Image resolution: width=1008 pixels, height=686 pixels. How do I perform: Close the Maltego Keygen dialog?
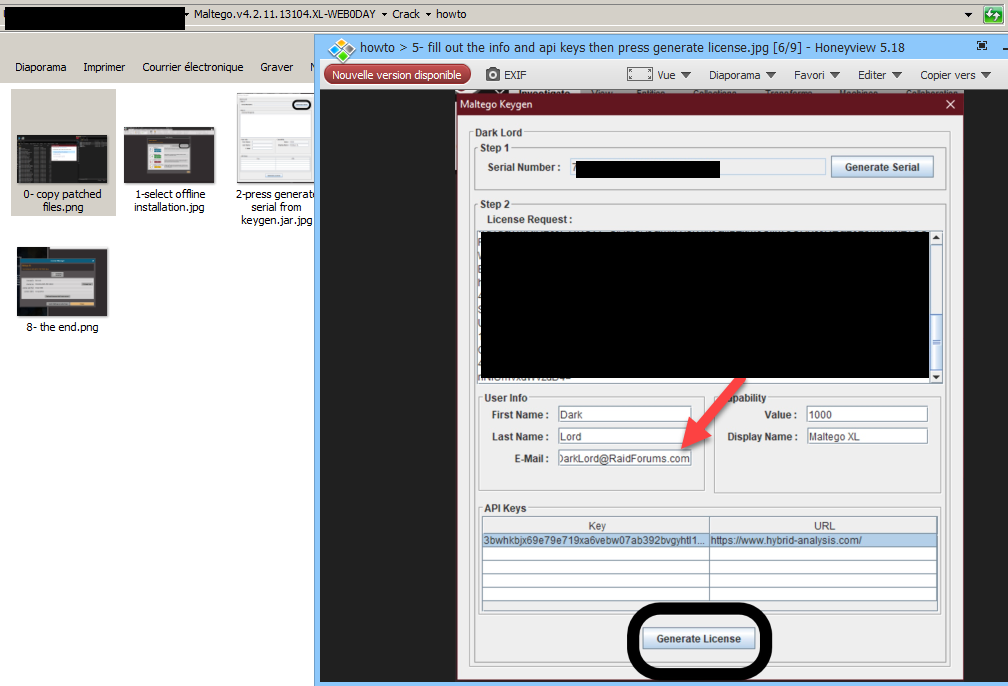click(x=950, y=104)
